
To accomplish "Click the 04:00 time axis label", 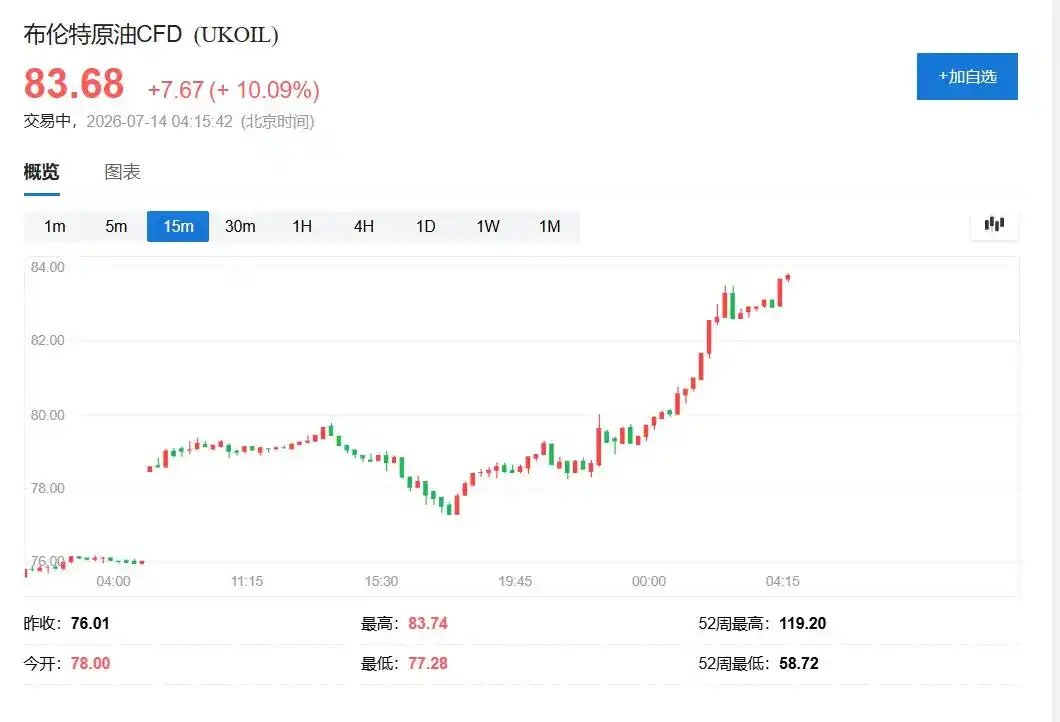I will (x=113, y=581).
